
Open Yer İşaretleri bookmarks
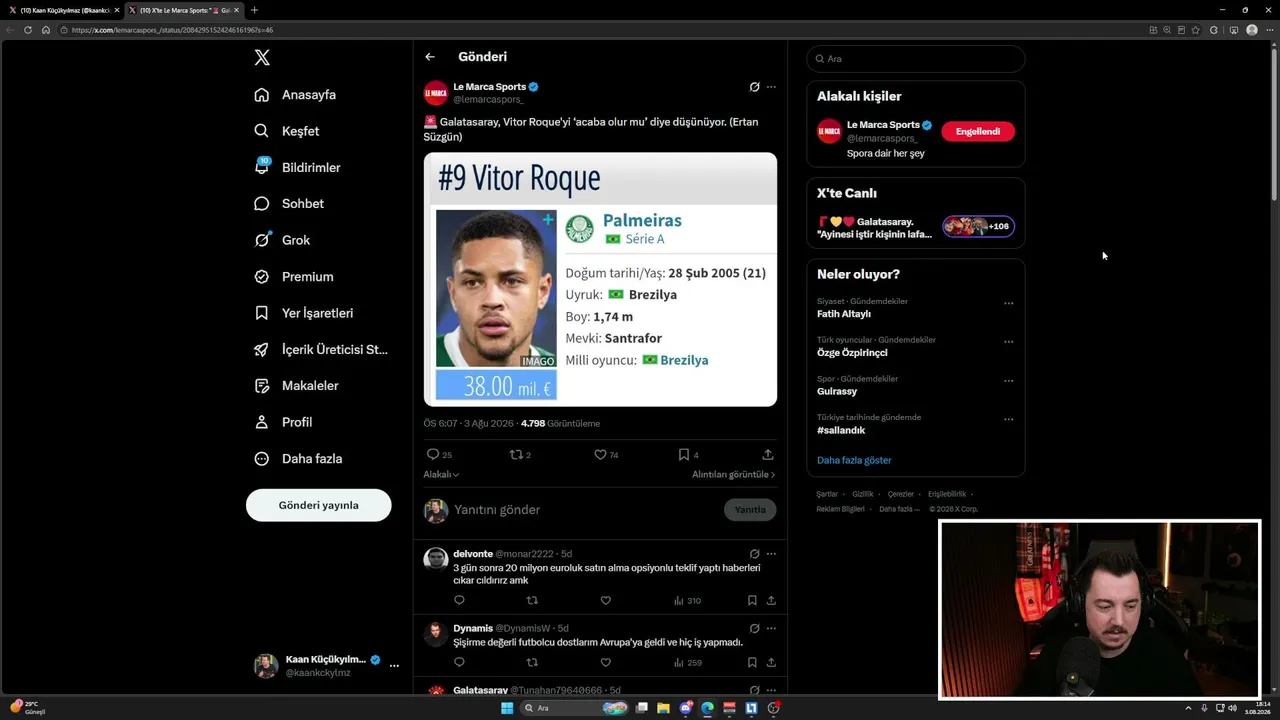tap(304, 313)
